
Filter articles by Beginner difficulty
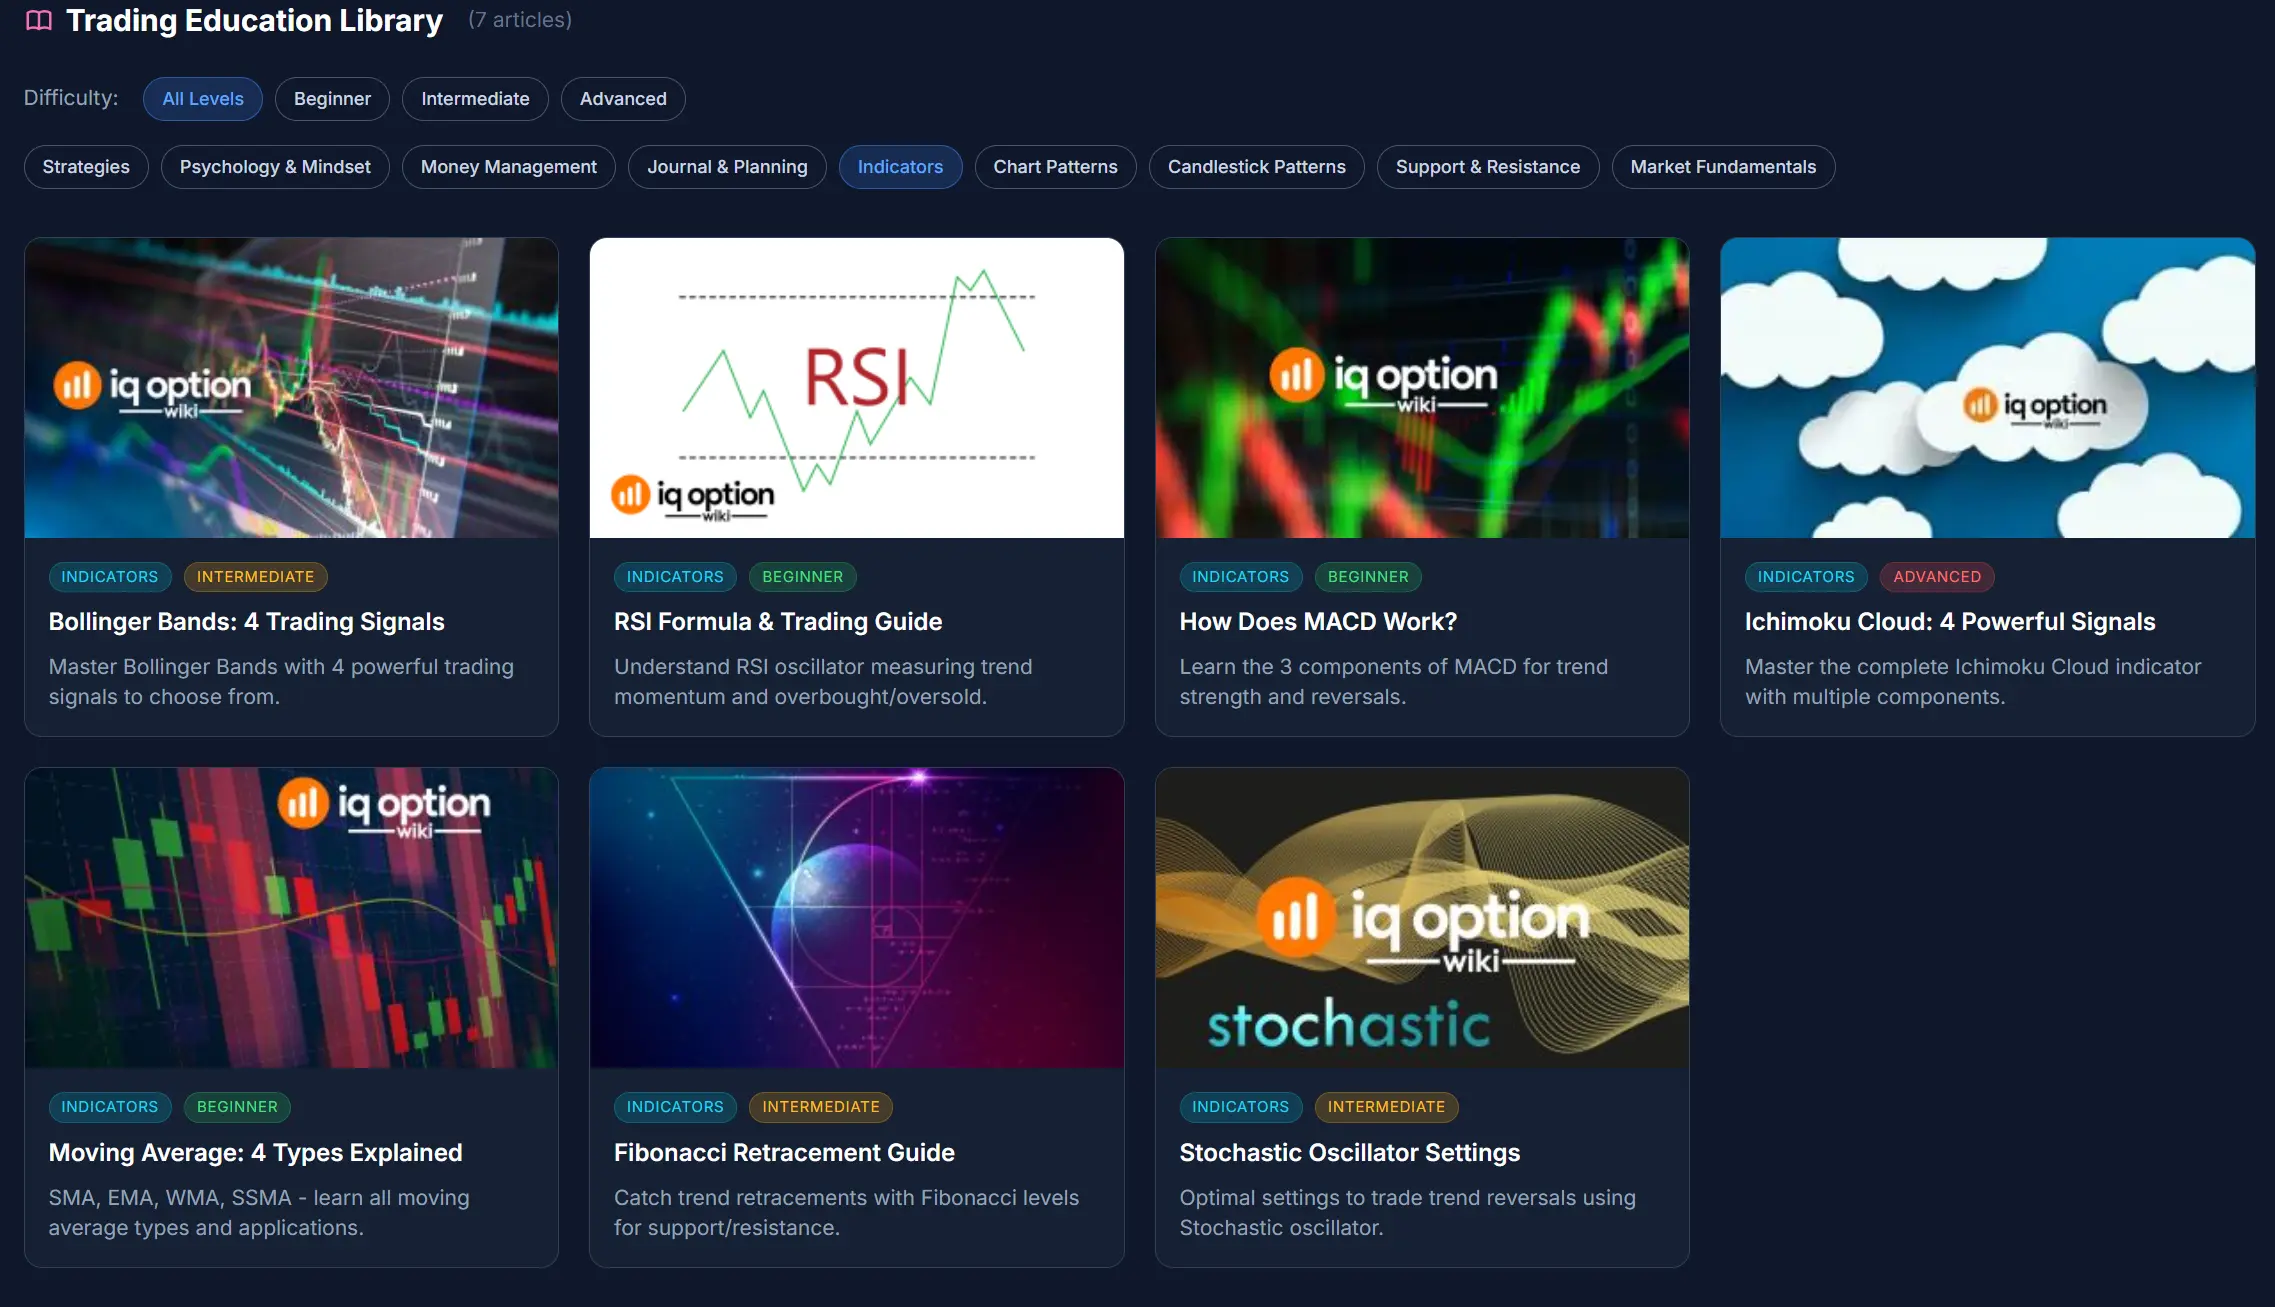coord(332,99)
